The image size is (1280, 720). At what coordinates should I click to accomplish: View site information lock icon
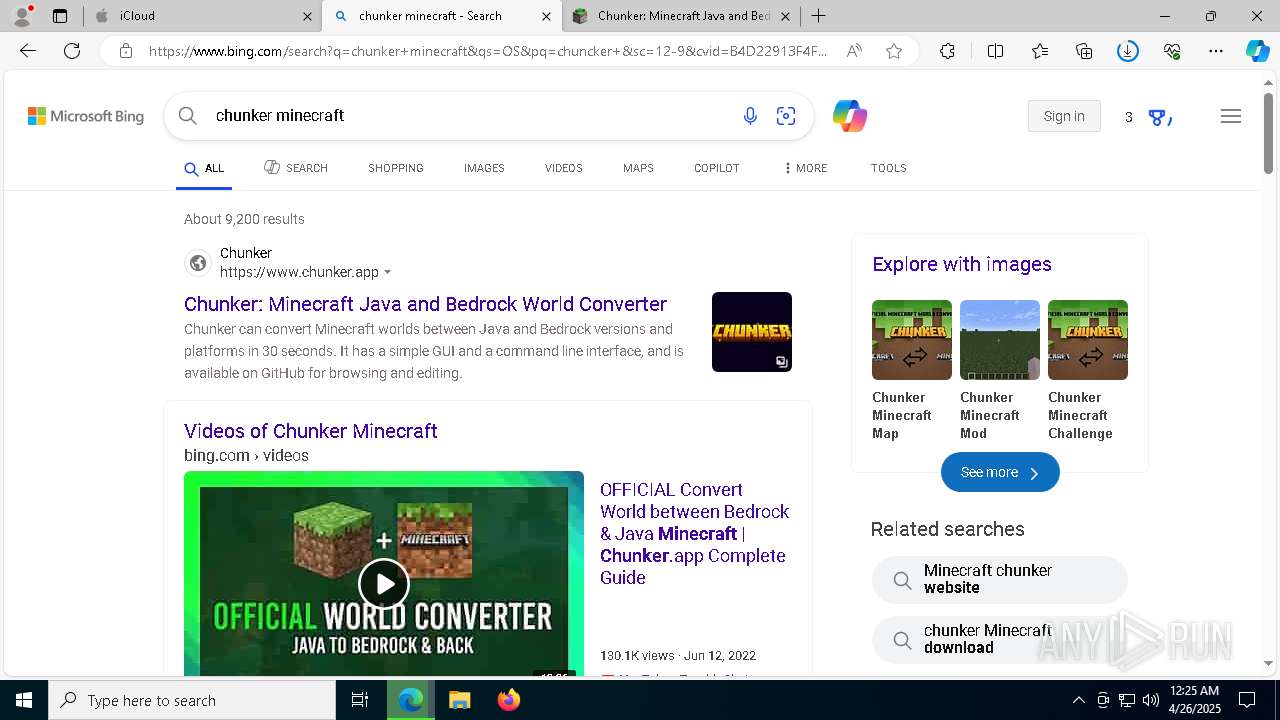[x=126, y=51]
